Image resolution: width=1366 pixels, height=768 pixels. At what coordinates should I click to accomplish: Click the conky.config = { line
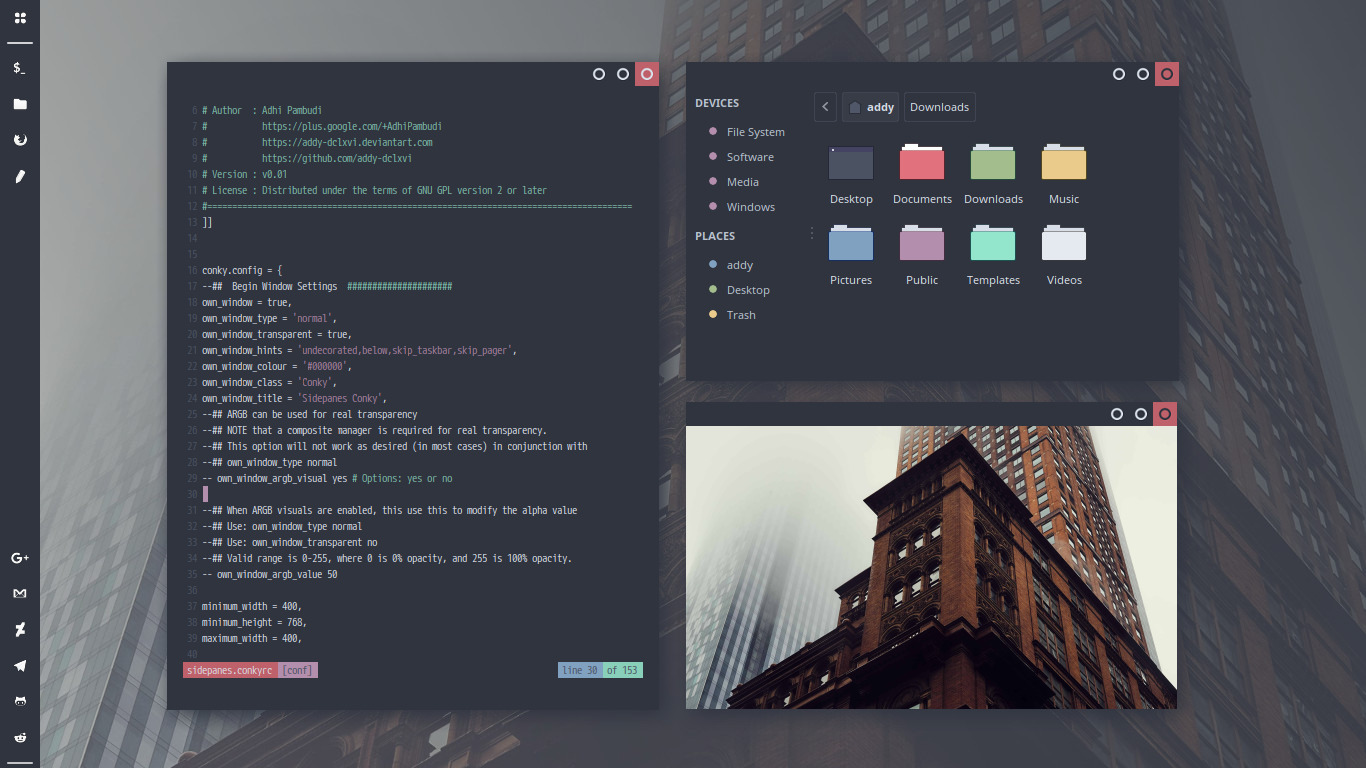tap(242, 270)
